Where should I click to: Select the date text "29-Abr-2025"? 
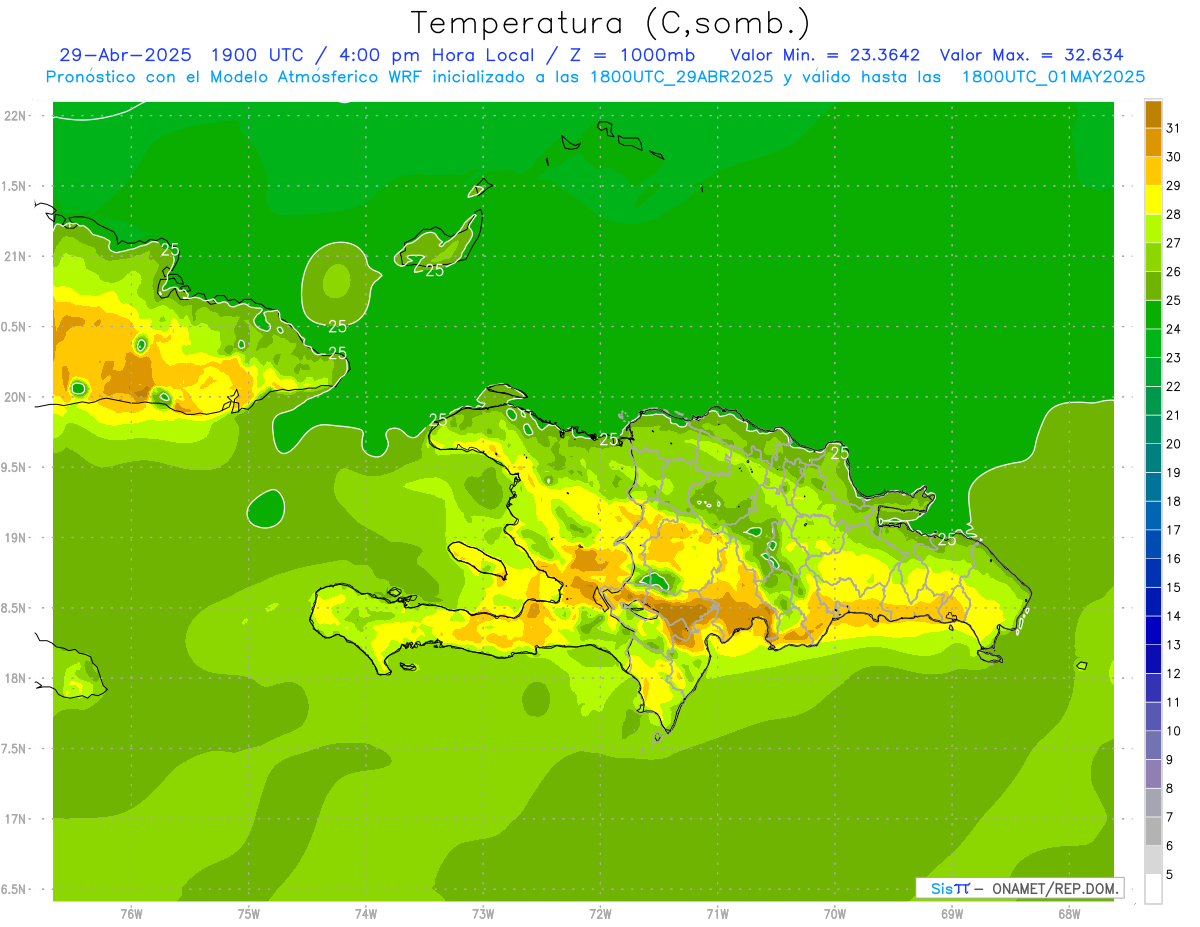tap(126, 55)
